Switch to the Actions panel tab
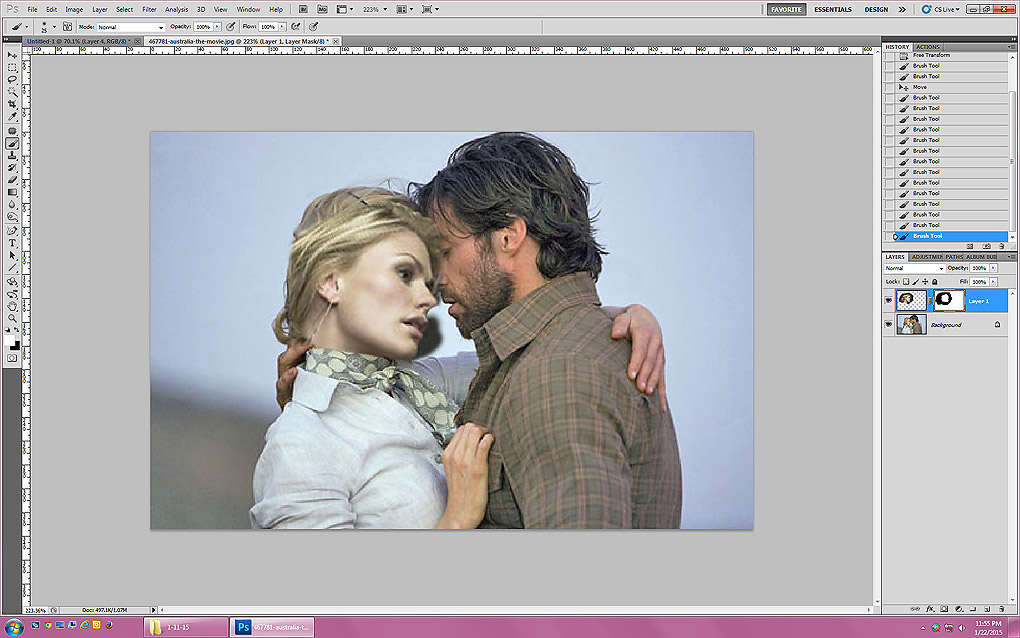Image resolution: width=1020 pixels, height=638 pixels. pos(928,47)
